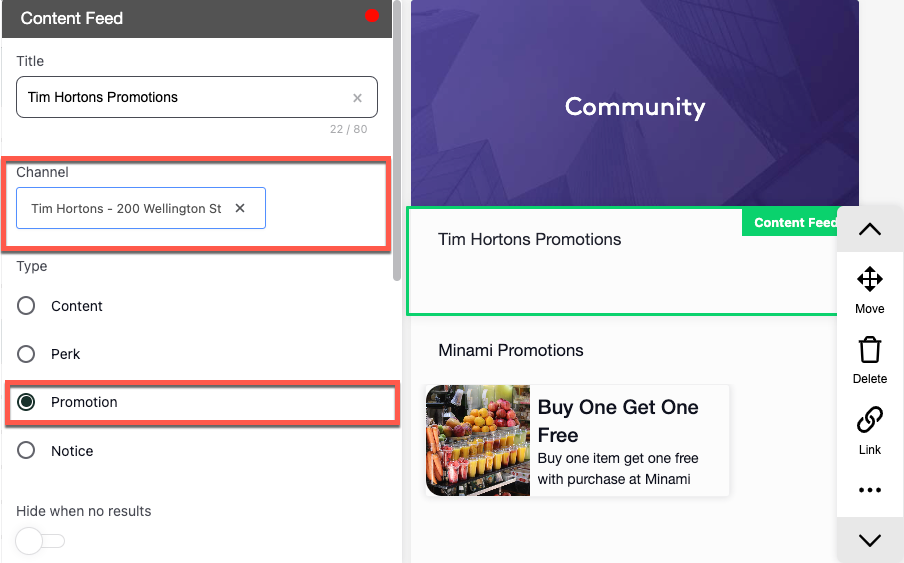
Task: Click the Buy one item get one free description
Action: pos(617,468)
